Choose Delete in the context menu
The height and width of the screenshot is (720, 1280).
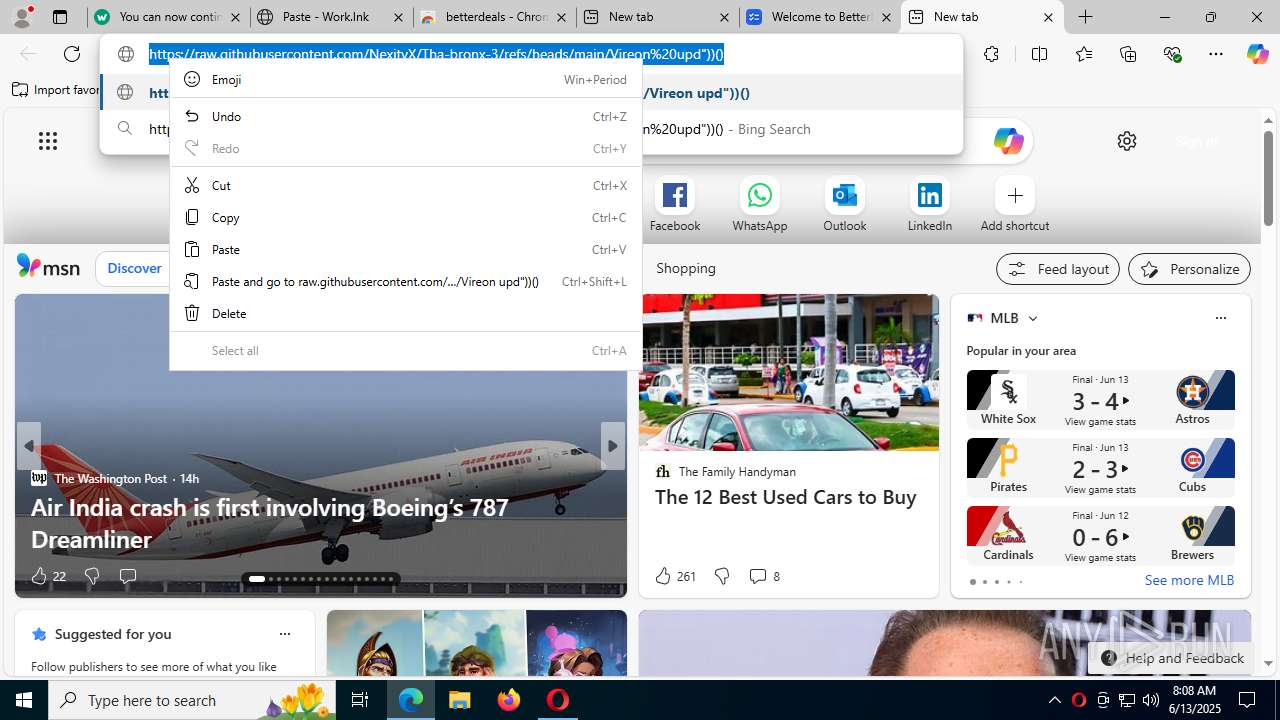point(405,313)
